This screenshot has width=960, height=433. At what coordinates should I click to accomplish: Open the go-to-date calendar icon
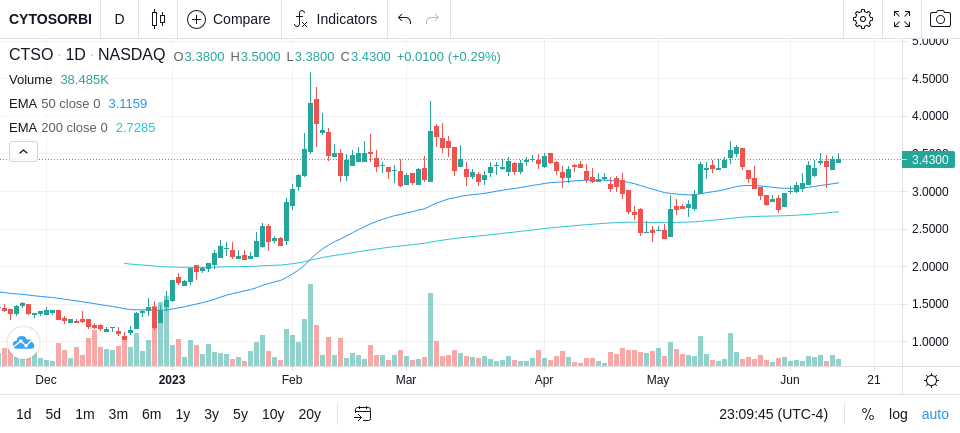pyautogui.click(x=362, y=414)
